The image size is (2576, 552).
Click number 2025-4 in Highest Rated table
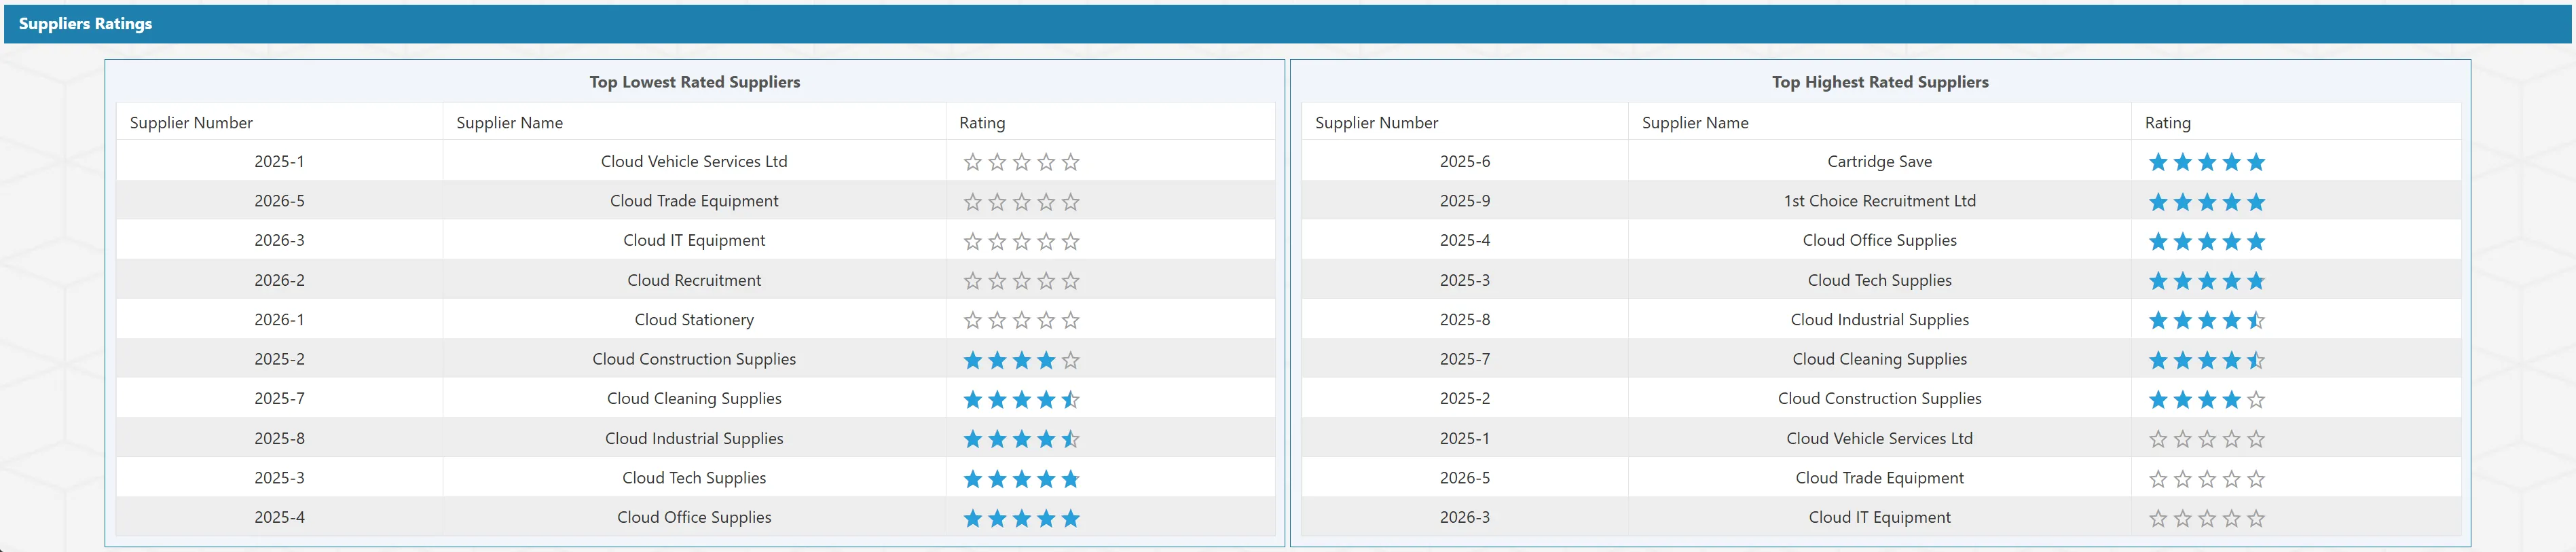tap(1464, 240)
